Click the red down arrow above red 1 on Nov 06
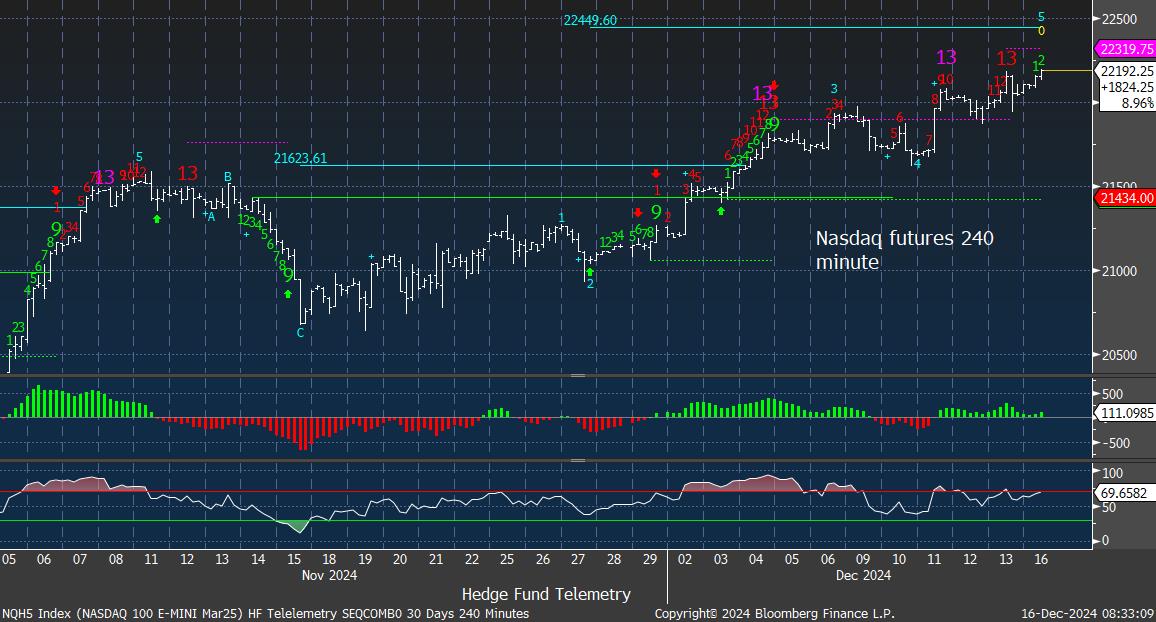 56,192
